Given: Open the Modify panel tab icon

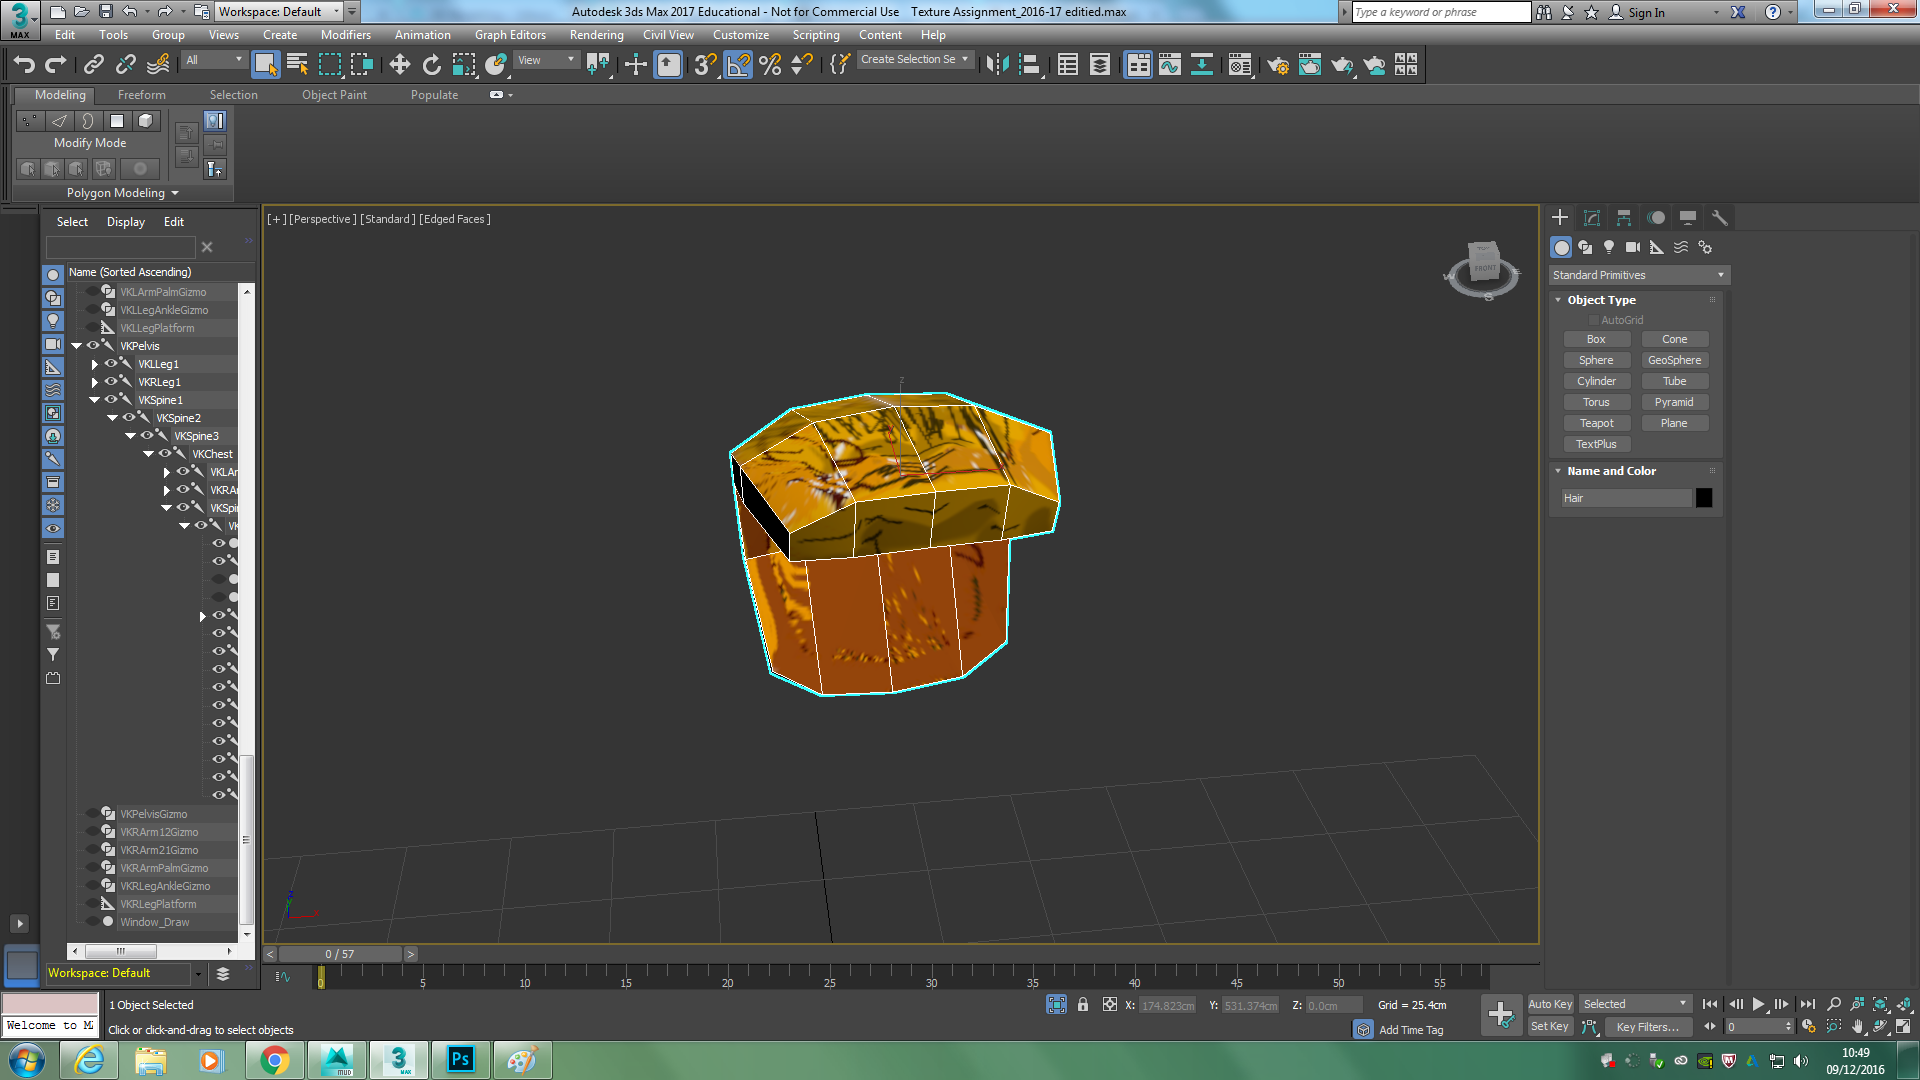Looking at the screenshot, I should pyautogui.click(x=1592, y=218).
